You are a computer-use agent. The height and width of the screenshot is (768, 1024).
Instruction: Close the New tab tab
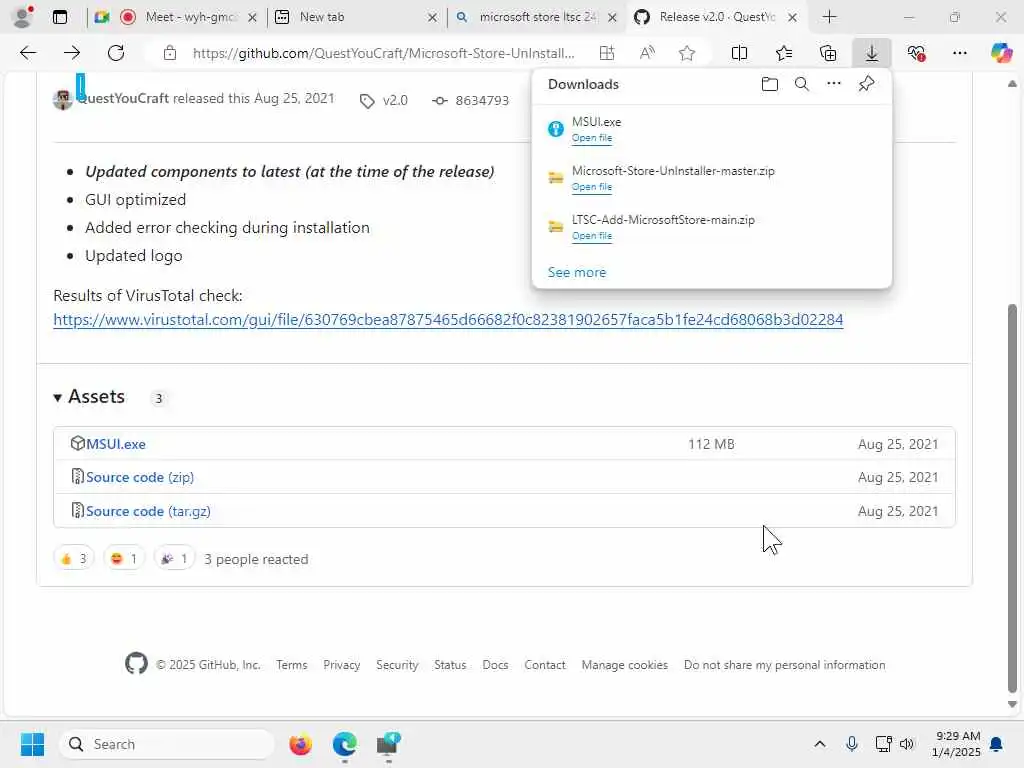432,18
